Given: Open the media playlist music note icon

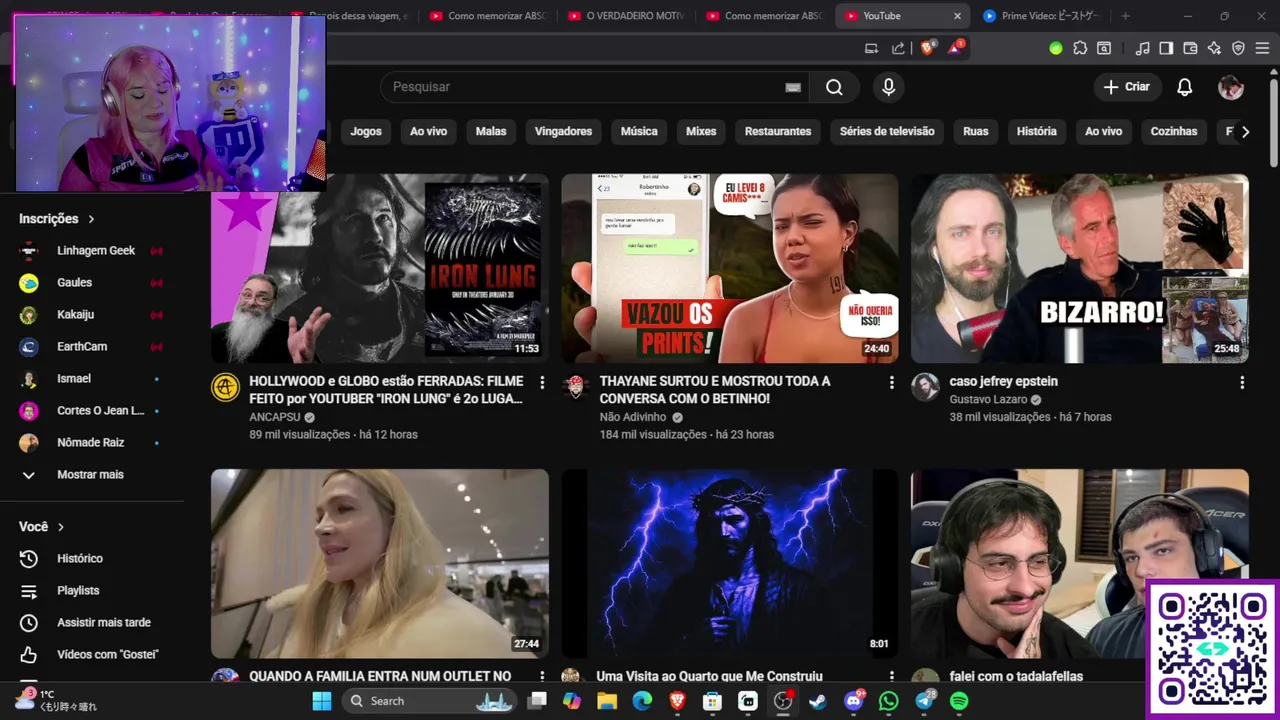Looking at the screenshot, I should 1142,48.
